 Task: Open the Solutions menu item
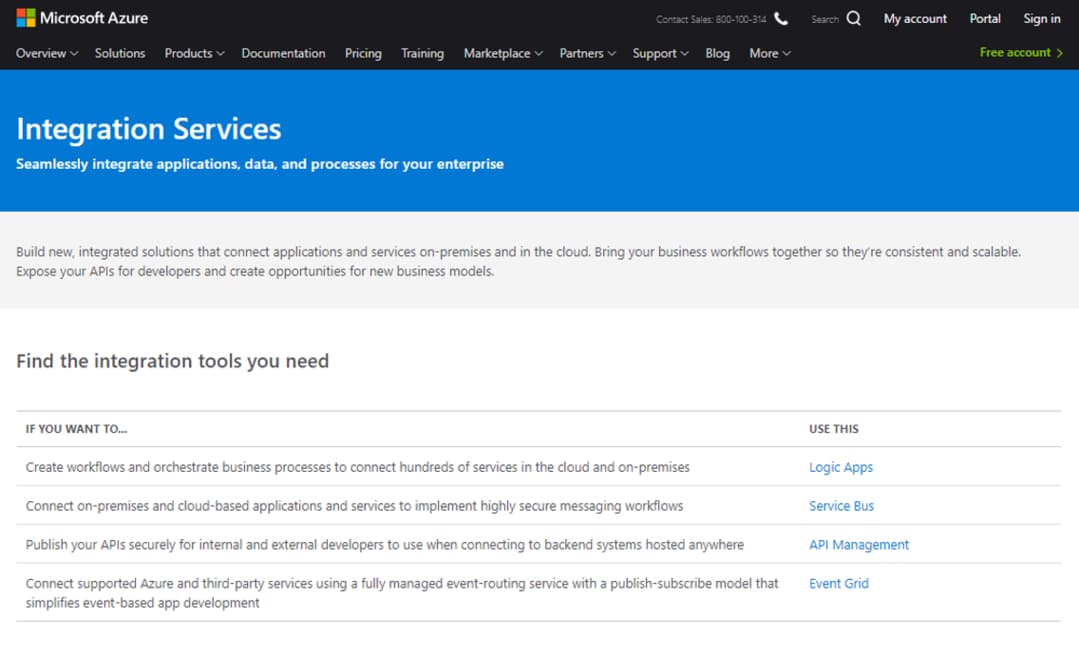120,53
